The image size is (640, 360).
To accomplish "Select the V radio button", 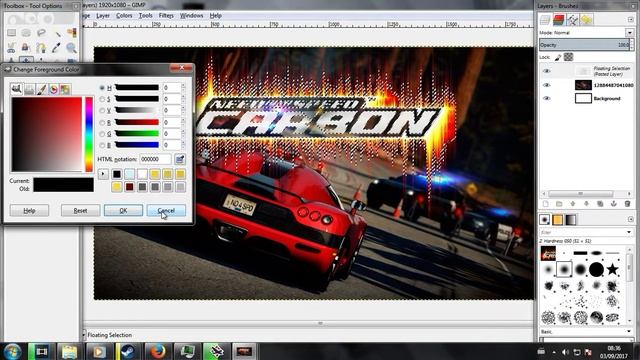I will pyautogui.click(x=102, y=110).
